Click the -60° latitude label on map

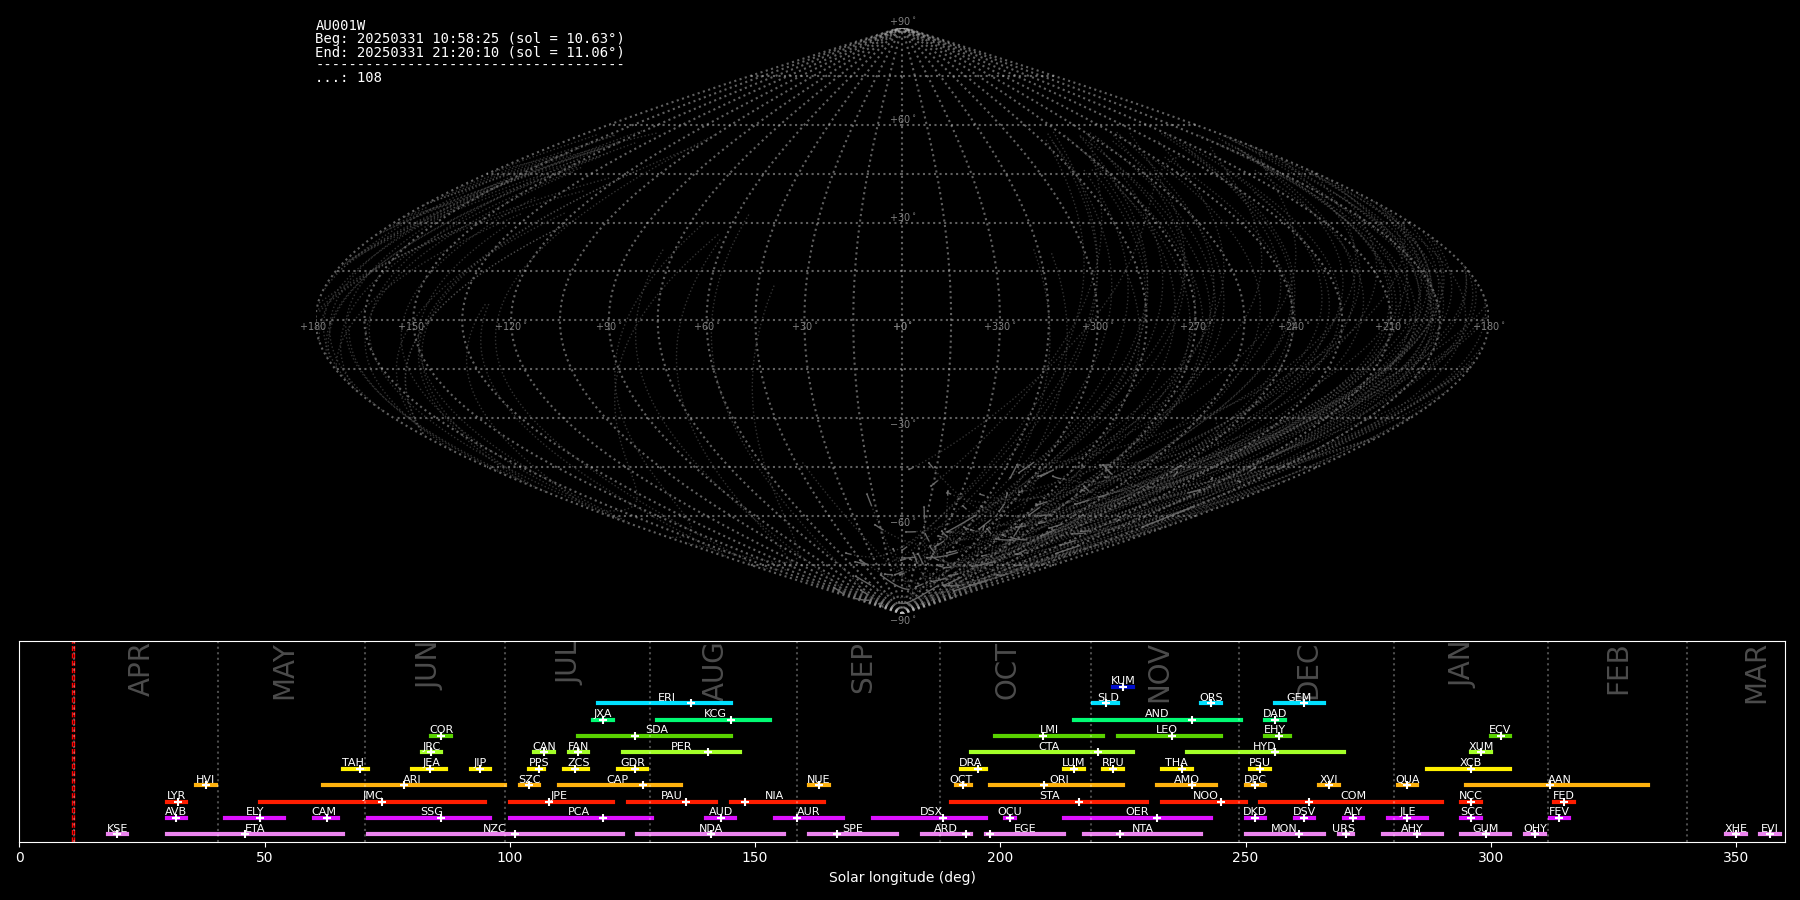[902, 523]
